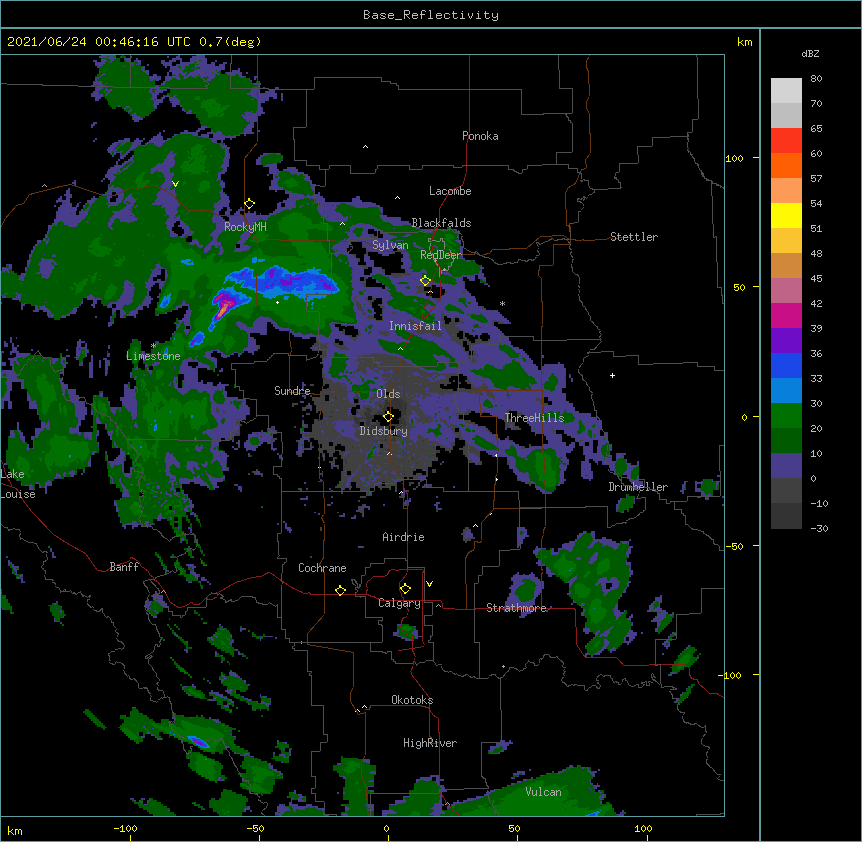Click the Sylvan label

(390, 245)
